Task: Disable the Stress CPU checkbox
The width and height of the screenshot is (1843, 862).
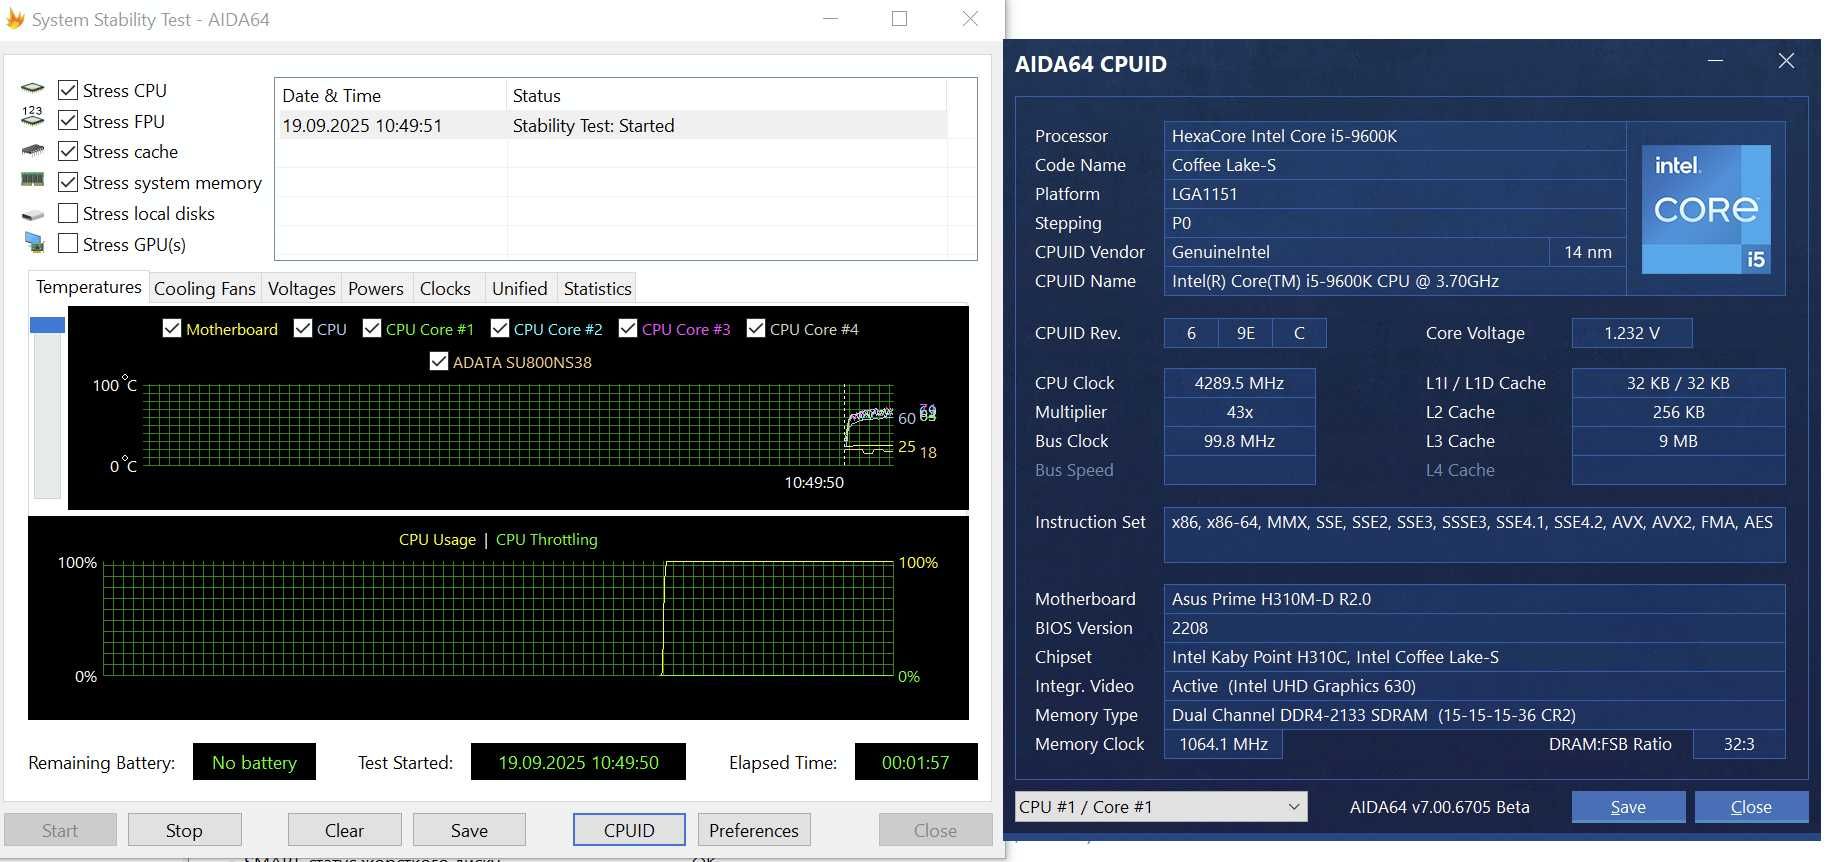Action: click(68, 90)
